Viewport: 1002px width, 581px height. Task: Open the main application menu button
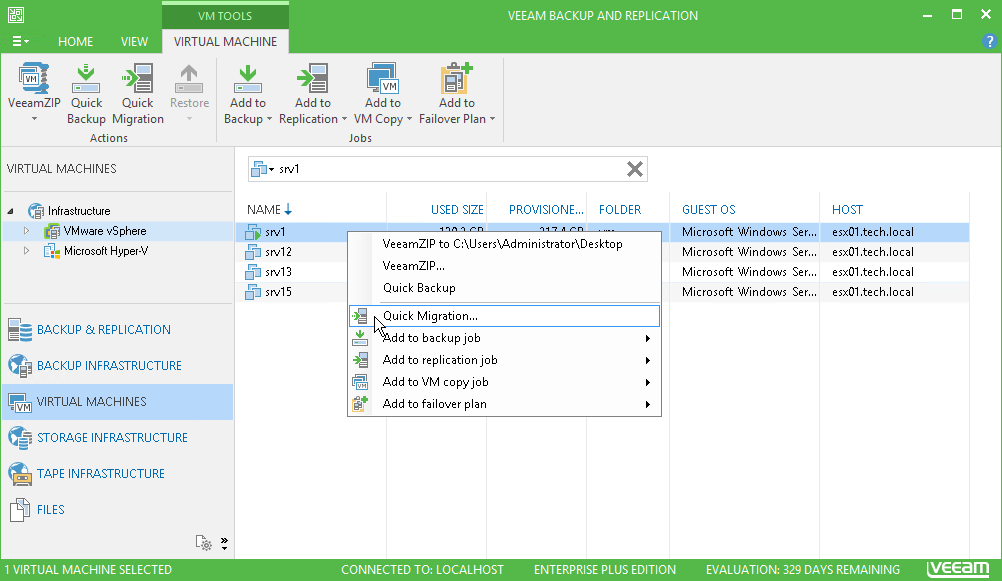tap(20, 42)
